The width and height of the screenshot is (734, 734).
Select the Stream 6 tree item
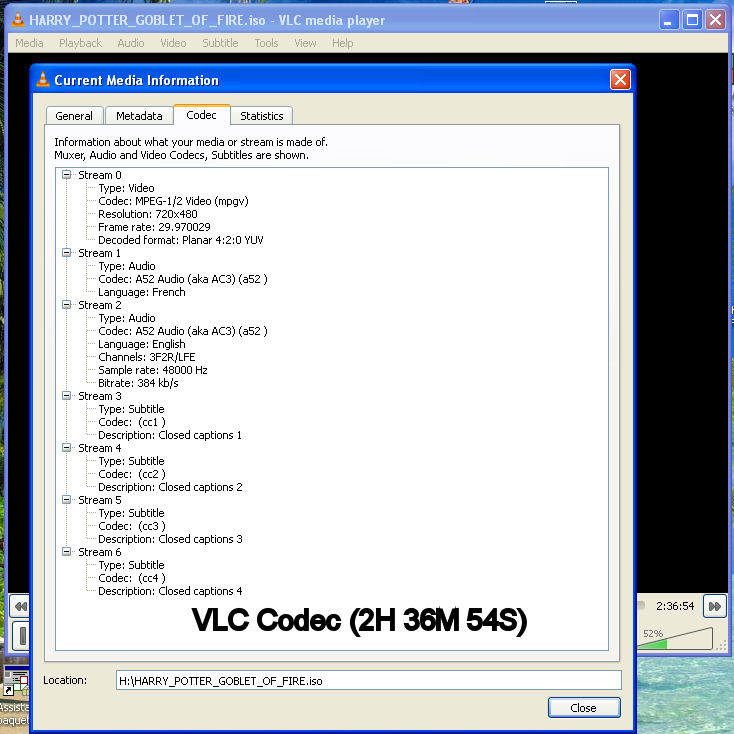click(100, 552)
